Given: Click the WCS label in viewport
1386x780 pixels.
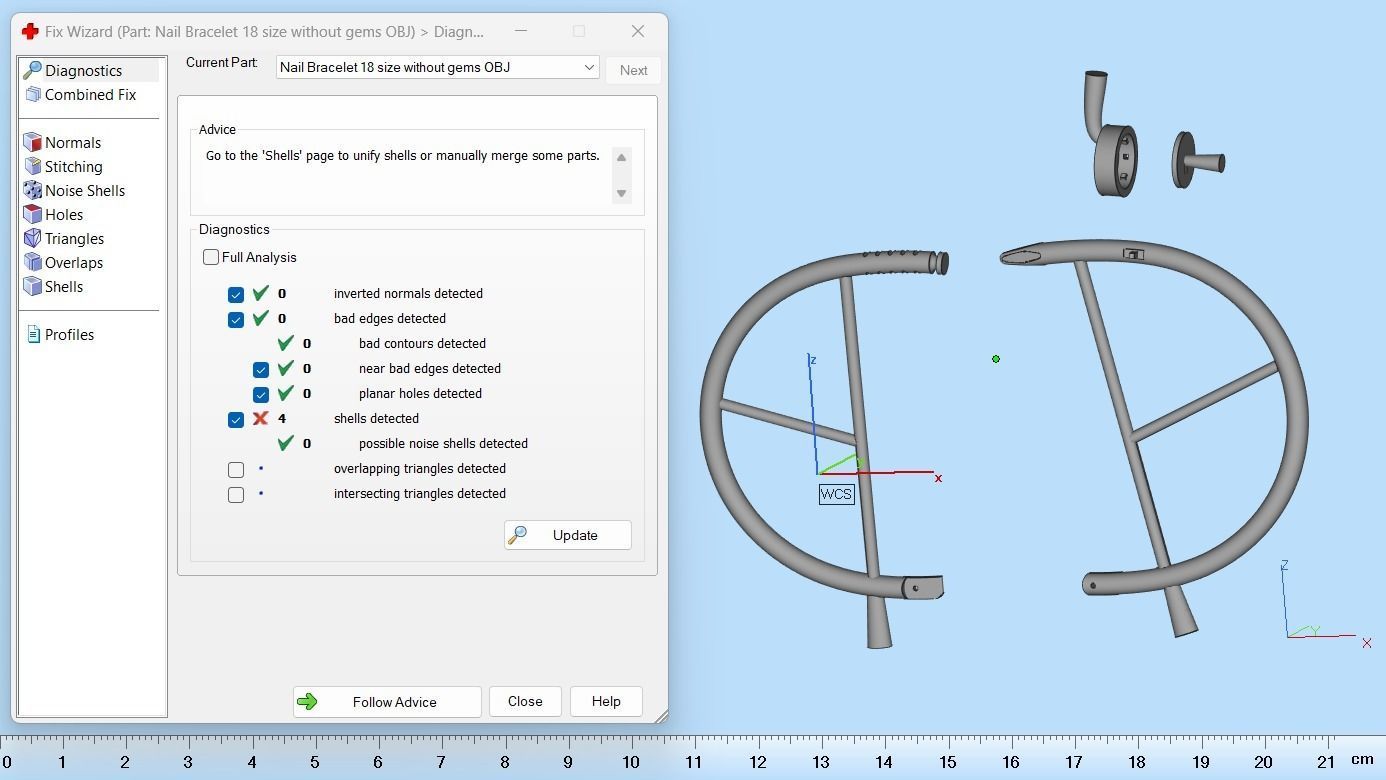Looking at the screenshot, I should 837,494.
